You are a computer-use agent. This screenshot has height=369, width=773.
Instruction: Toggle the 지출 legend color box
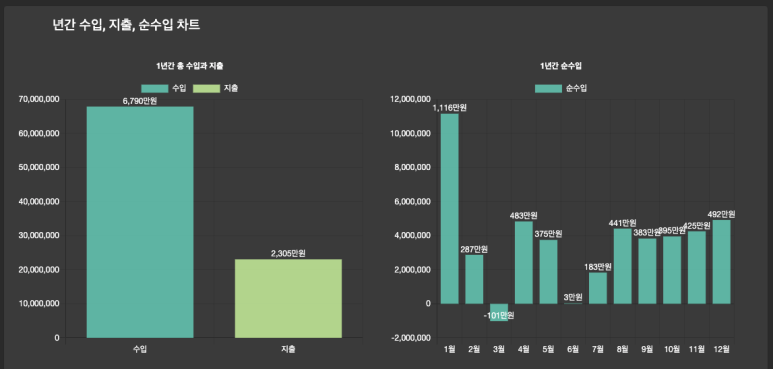coord(206,89)
